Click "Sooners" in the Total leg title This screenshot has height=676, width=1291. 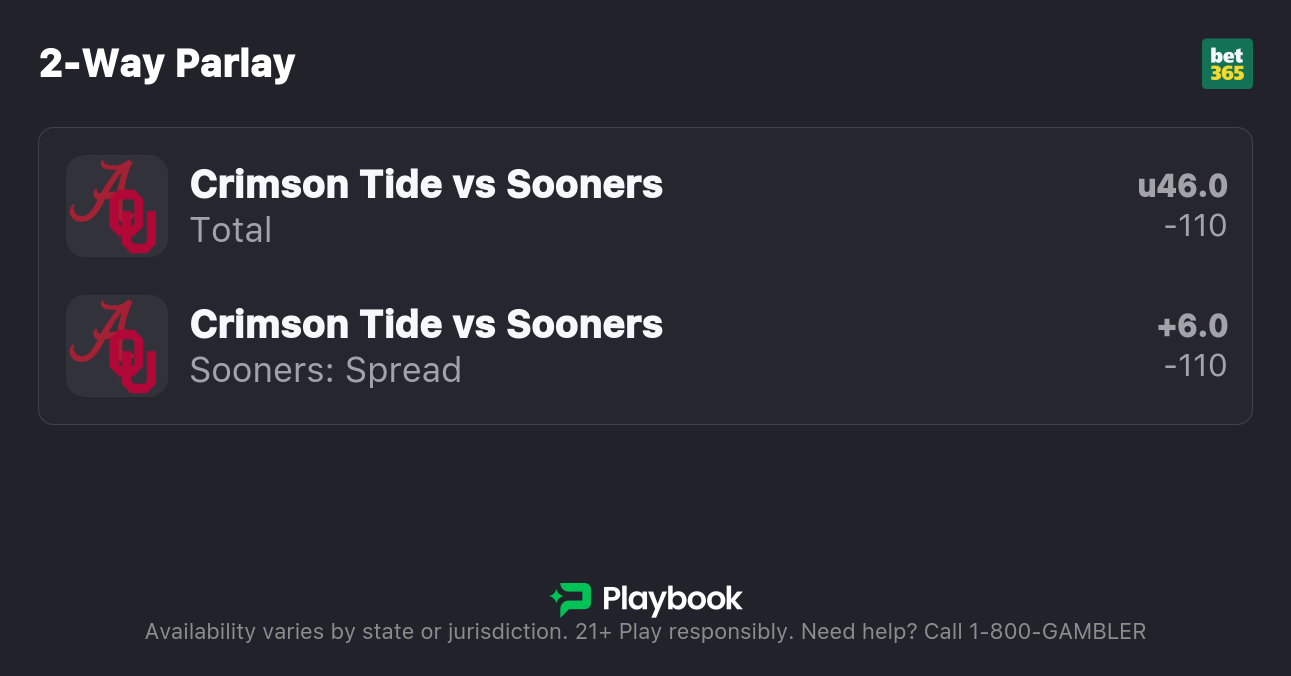[x=584, y=184]
